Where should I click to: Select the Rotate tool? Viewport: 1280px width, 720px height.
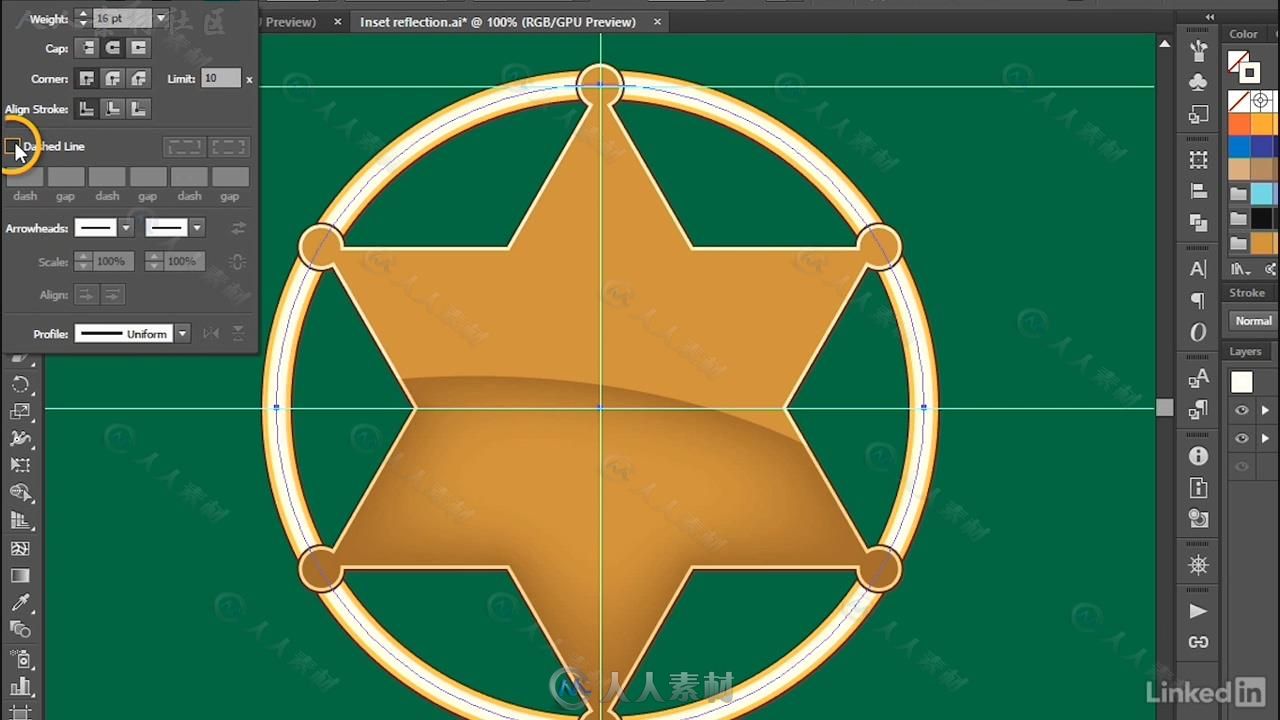pyautogui.click(x=20, y=384)
